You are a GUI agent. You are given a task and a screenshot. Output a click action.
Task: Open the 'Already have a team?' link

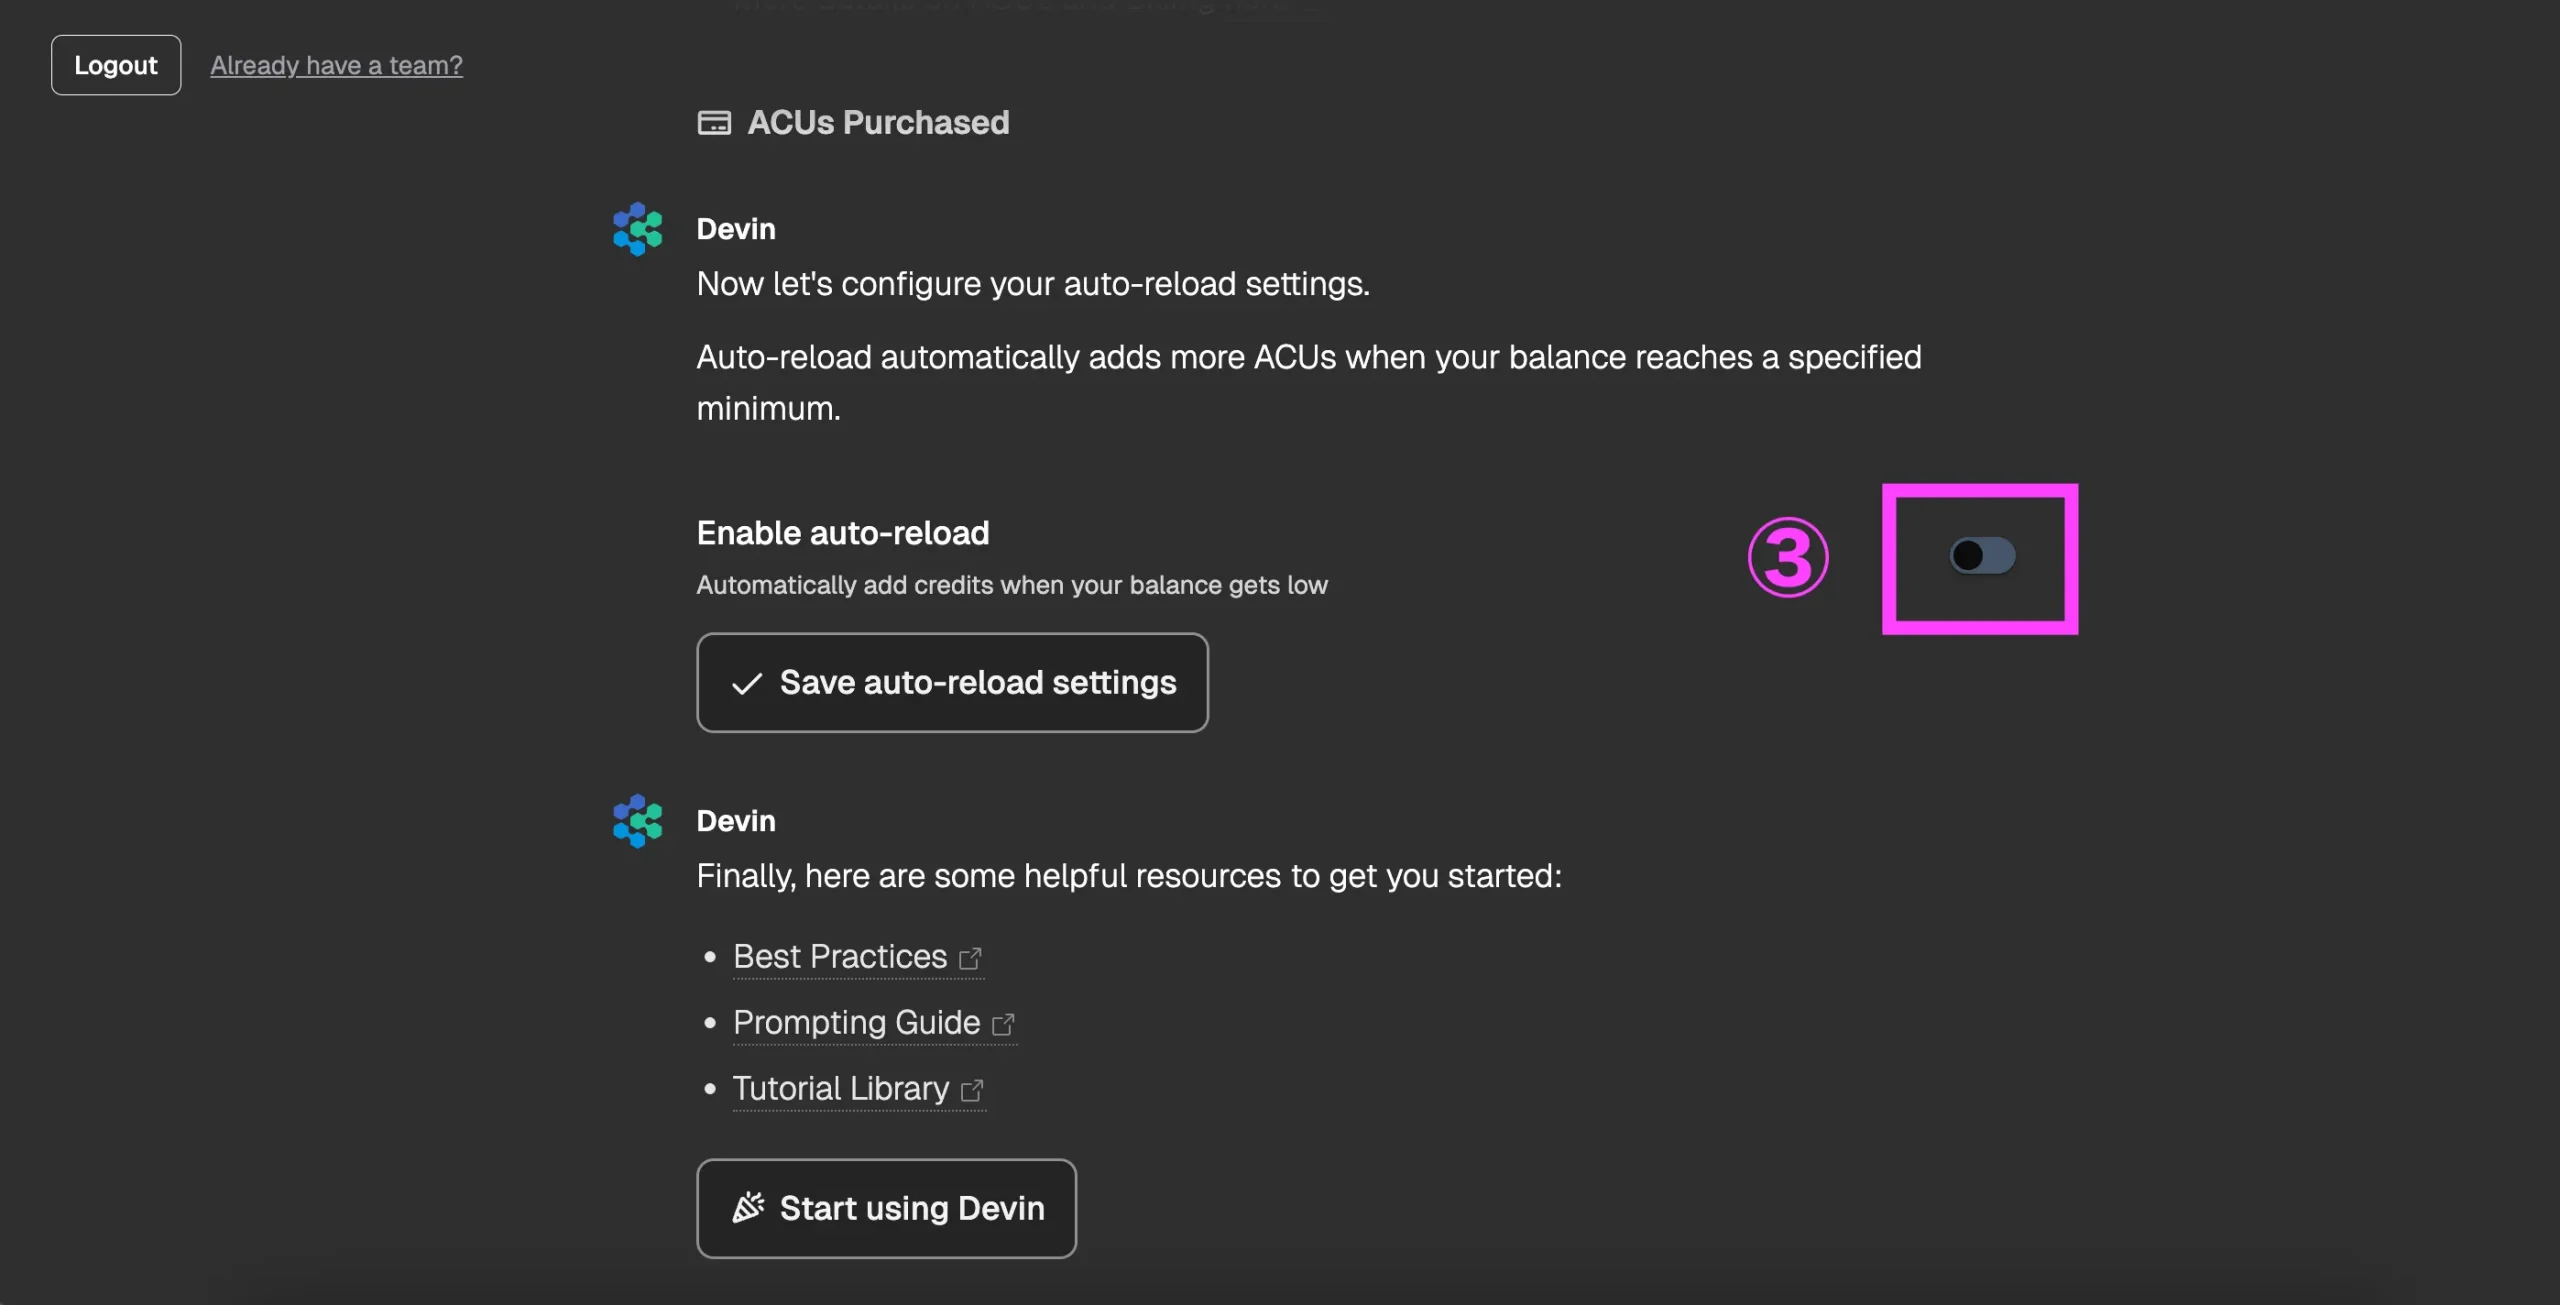336,65
